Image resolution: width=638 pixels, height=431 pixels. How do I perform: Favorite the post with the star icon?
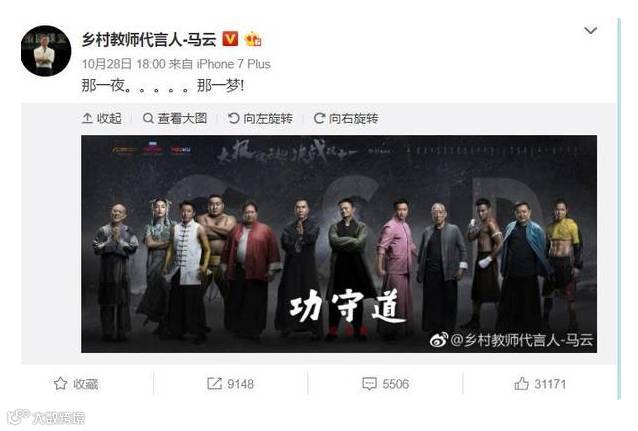coord(60,383)
